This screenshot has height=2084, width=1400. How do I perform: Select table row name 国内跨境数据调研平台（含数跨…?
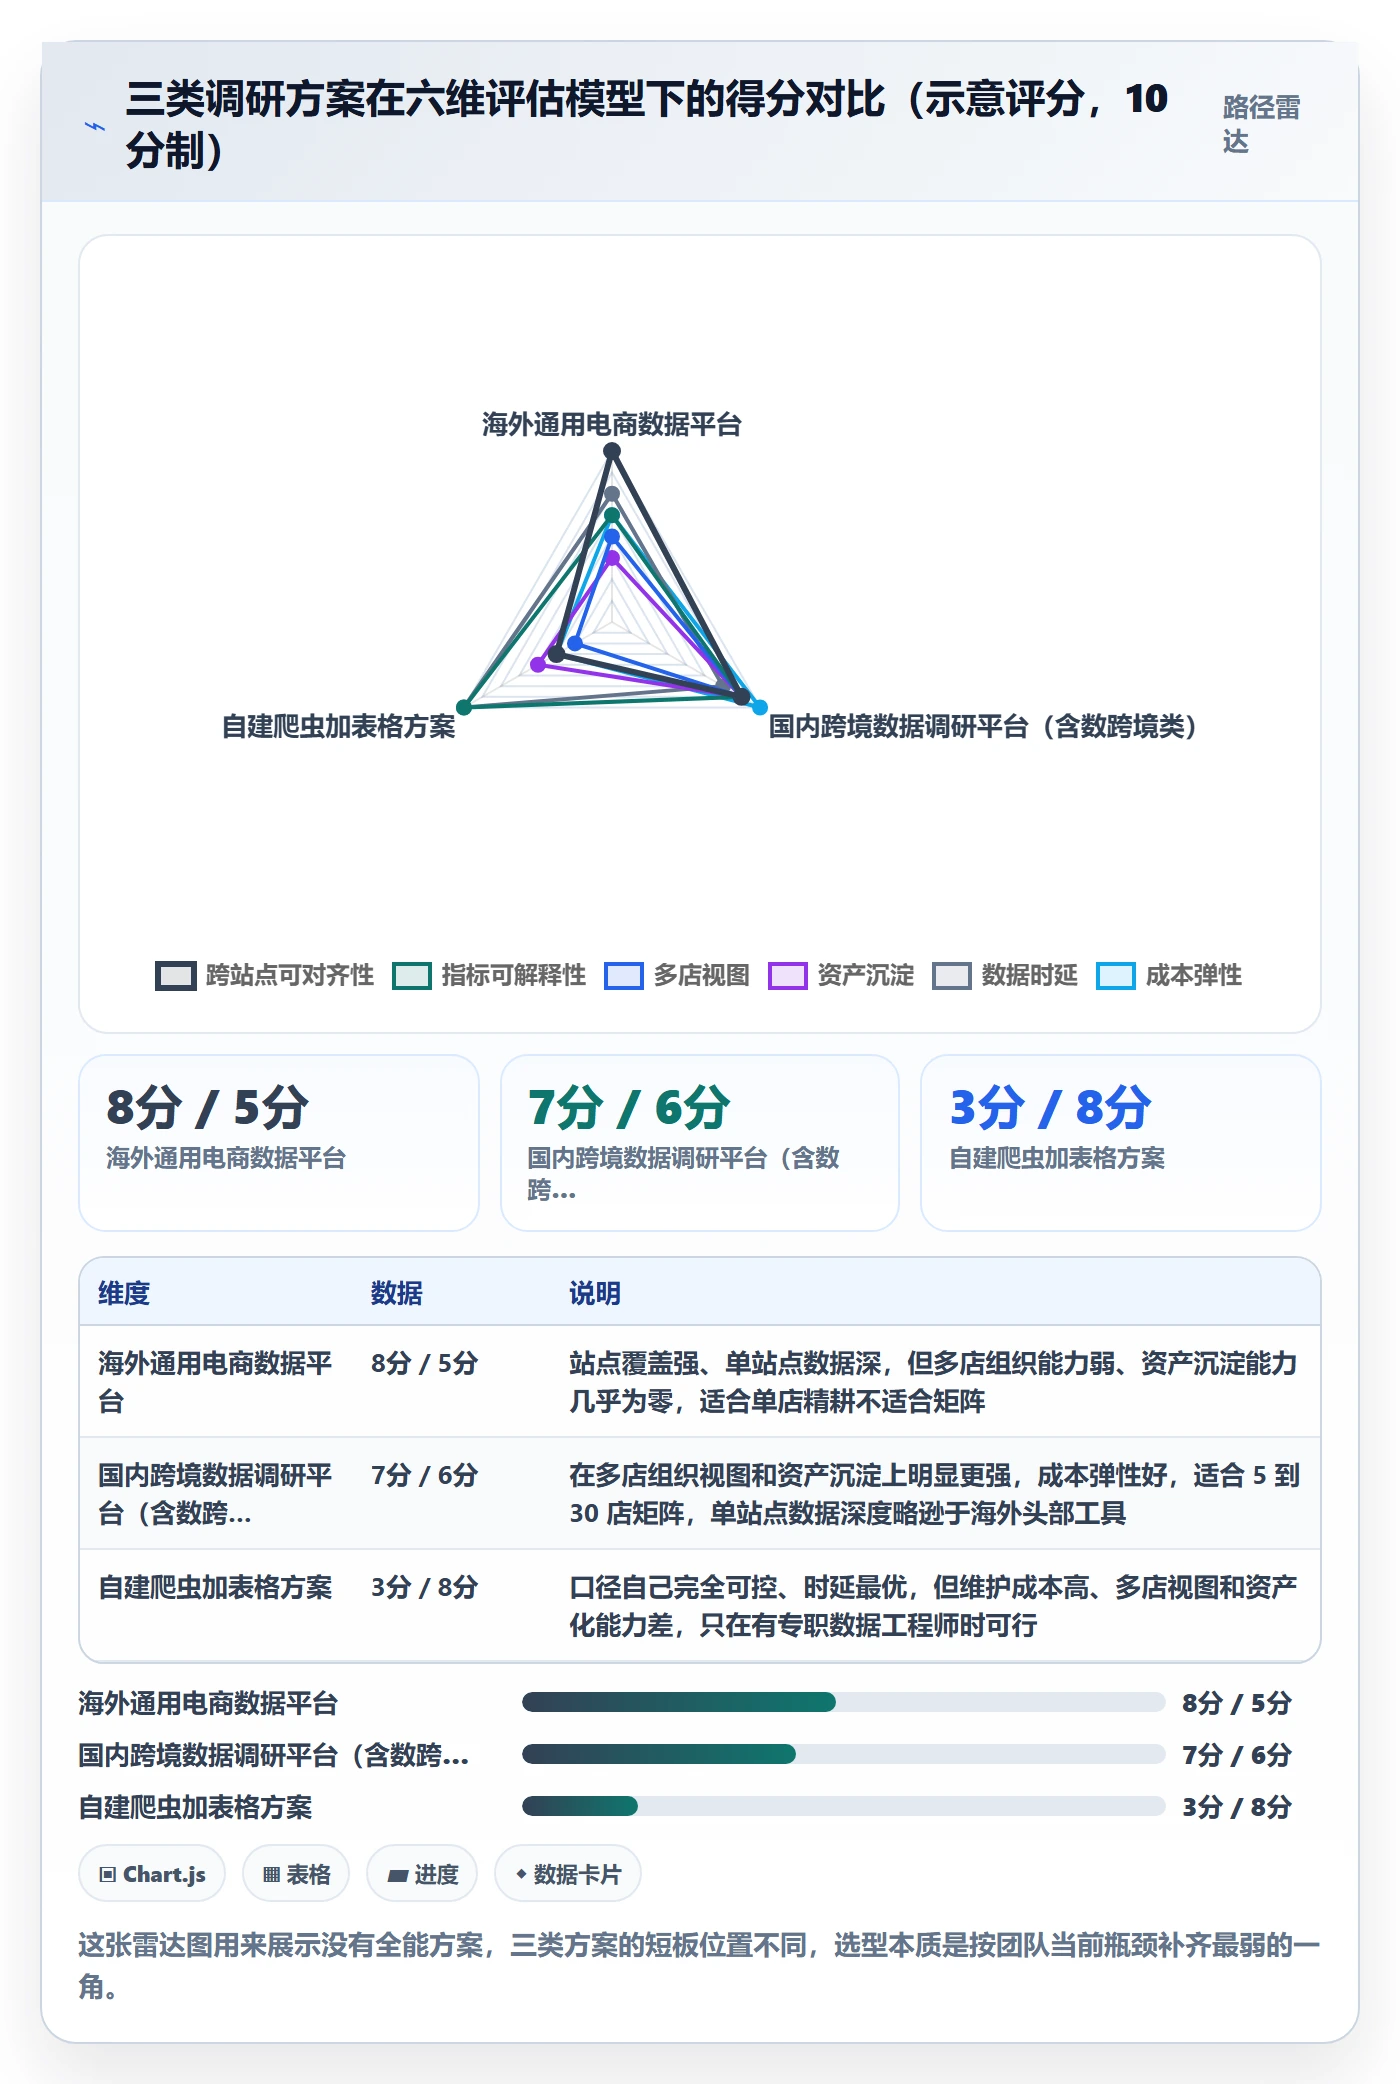pyautogui.click(x=216, y=1494)
